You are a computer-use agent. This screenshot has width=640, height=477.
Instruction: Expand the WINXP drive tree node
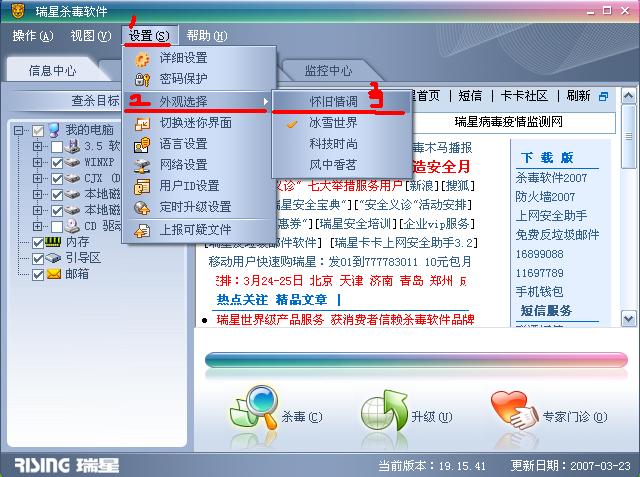pos(38,162)
